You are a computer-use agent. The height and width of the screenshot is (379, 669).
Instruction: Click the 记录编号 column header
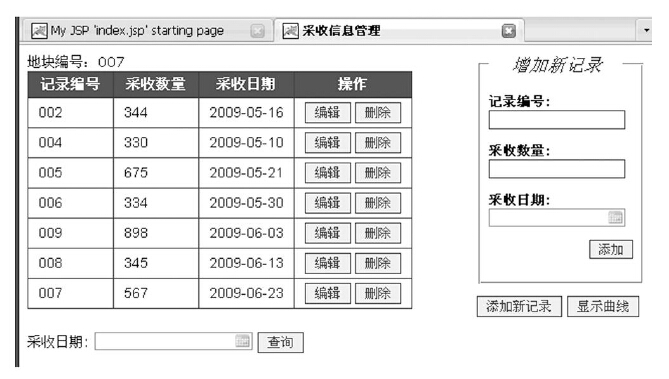point(70,85)
